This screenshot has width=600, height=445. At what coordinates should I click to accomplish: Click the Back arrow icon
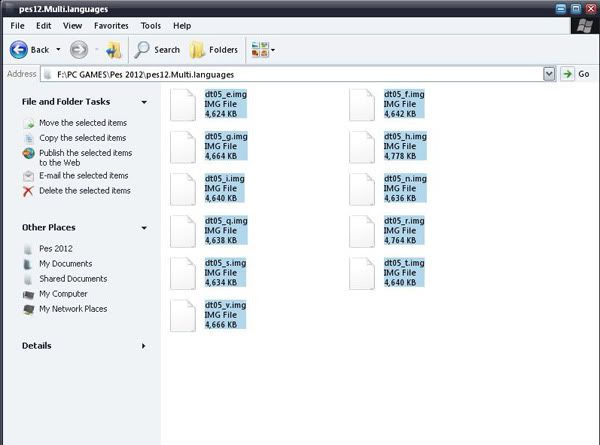click(x=18, y=50)
